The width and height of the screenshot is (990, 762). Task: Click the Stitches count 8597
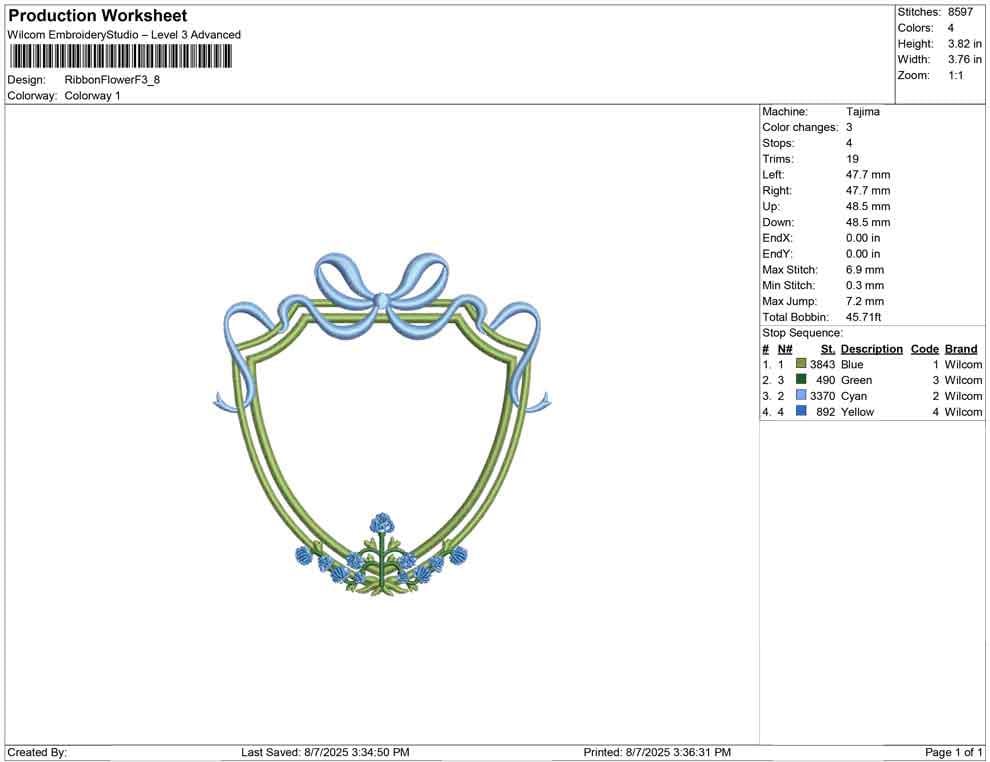[961, 12]
